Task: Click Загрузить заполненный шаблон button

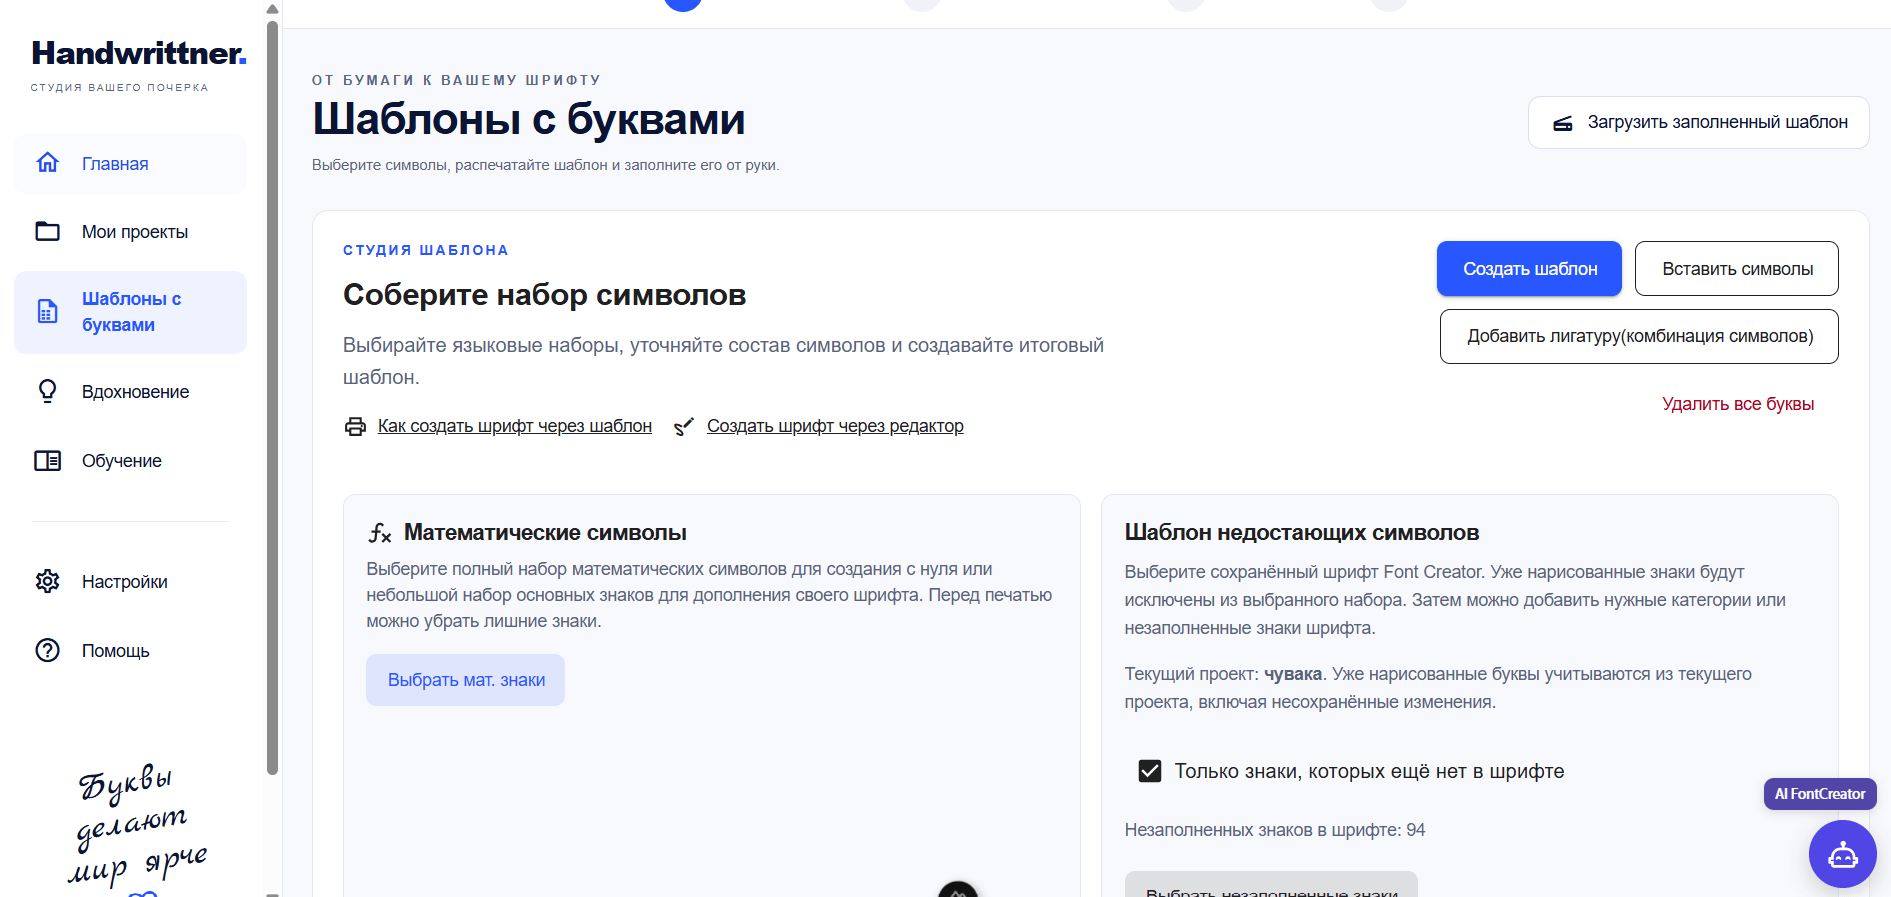Action: [x=1698, y=122]
